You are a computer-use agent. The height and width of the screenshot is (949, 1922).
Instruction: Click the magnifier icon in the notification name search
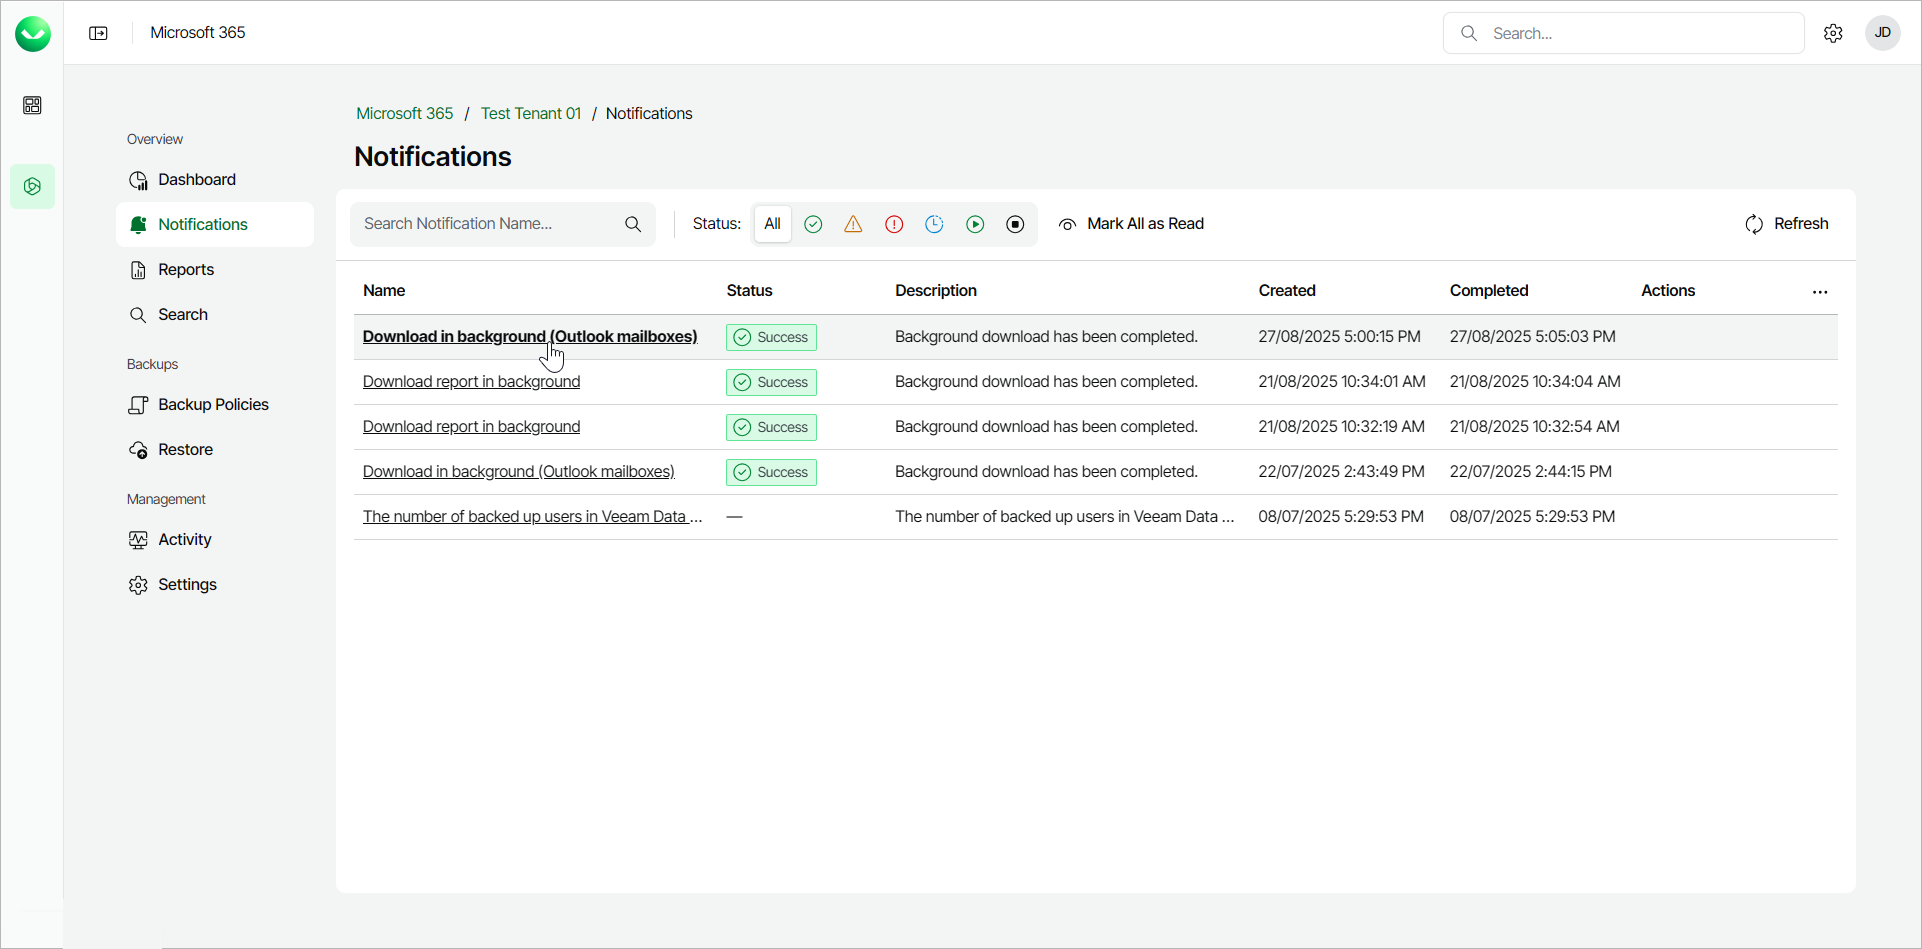click(x=633, y=224)
